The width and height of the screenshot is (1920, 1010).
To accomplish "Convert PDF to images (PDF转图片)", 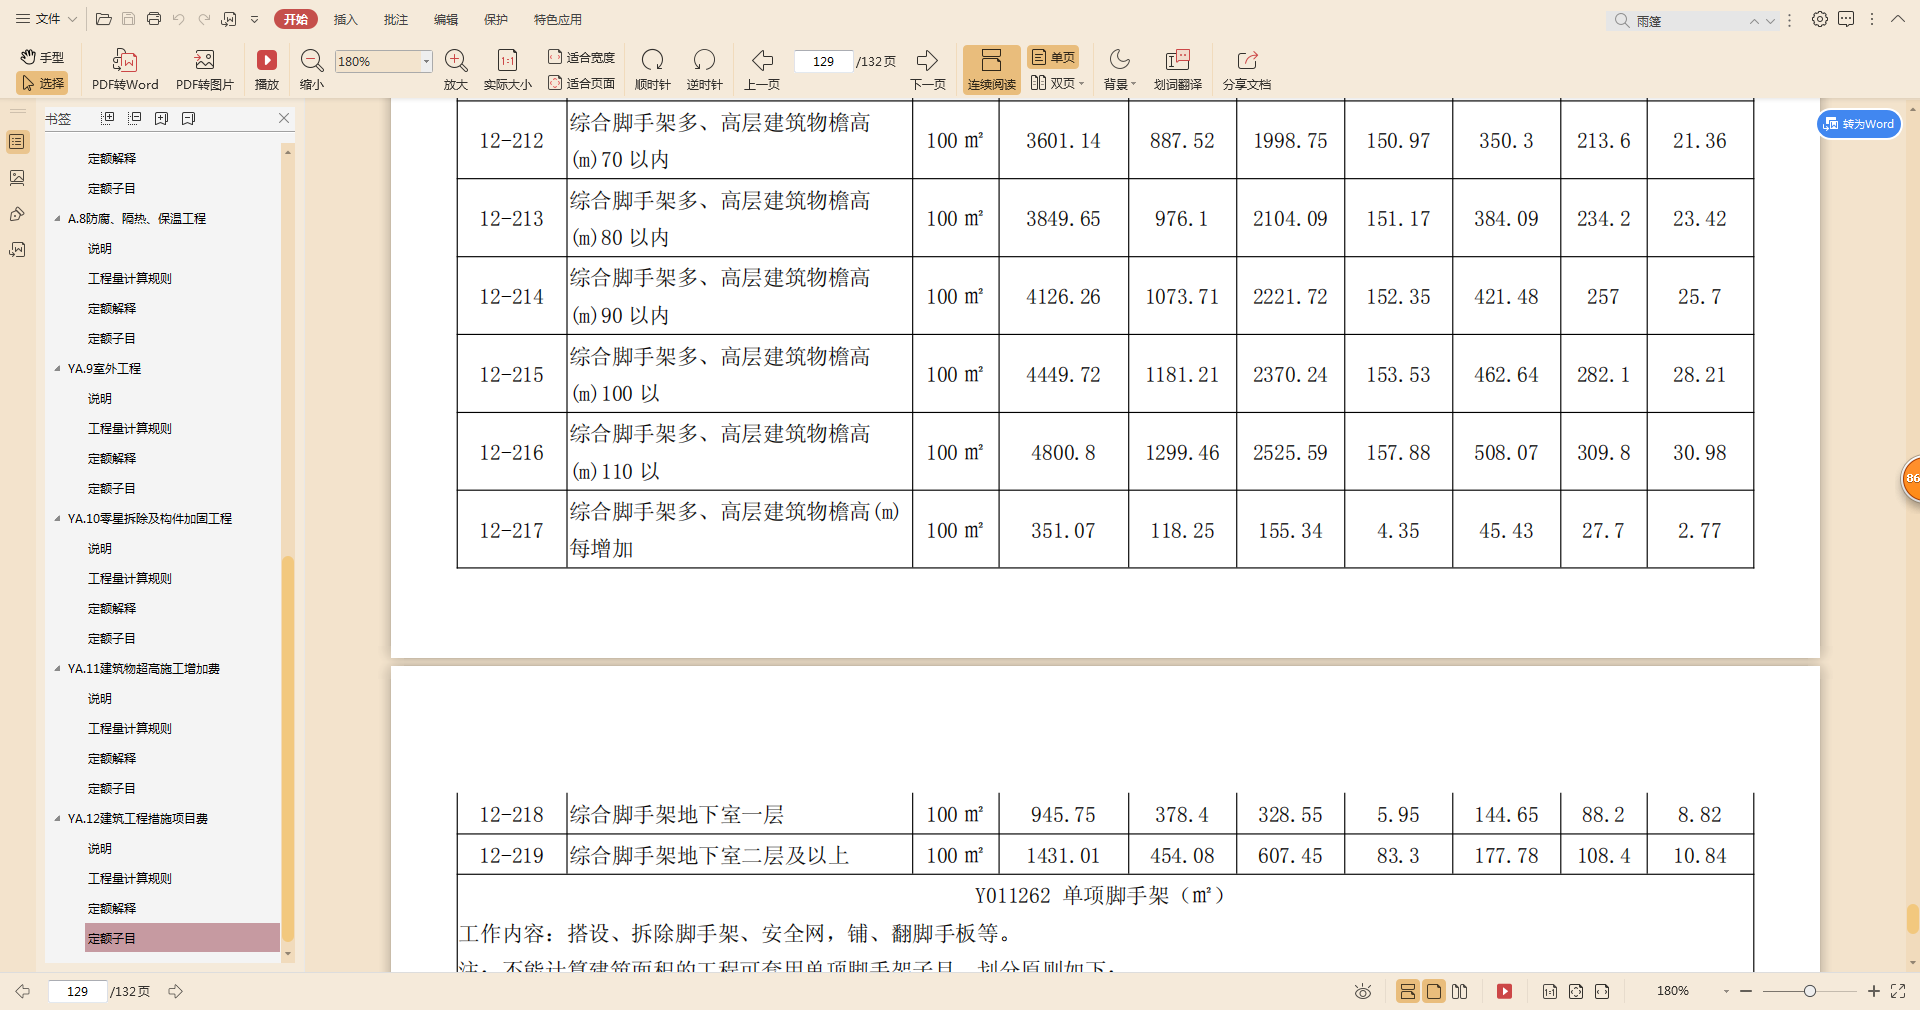I will (205, 69).
